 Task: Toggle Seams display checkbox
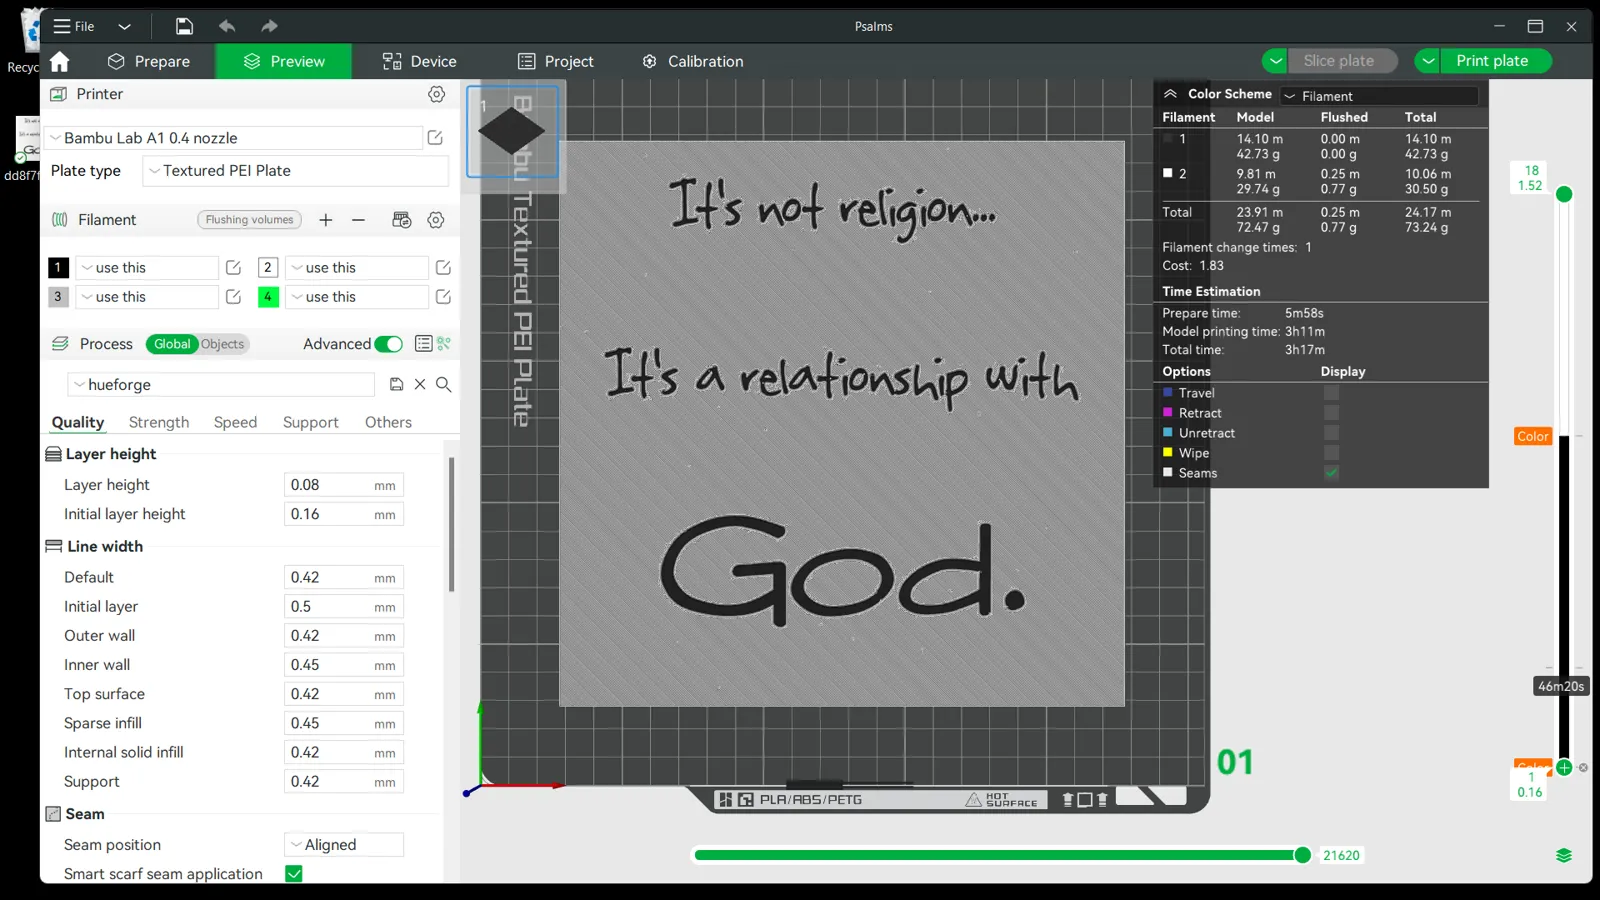[x=1331, y=473]
